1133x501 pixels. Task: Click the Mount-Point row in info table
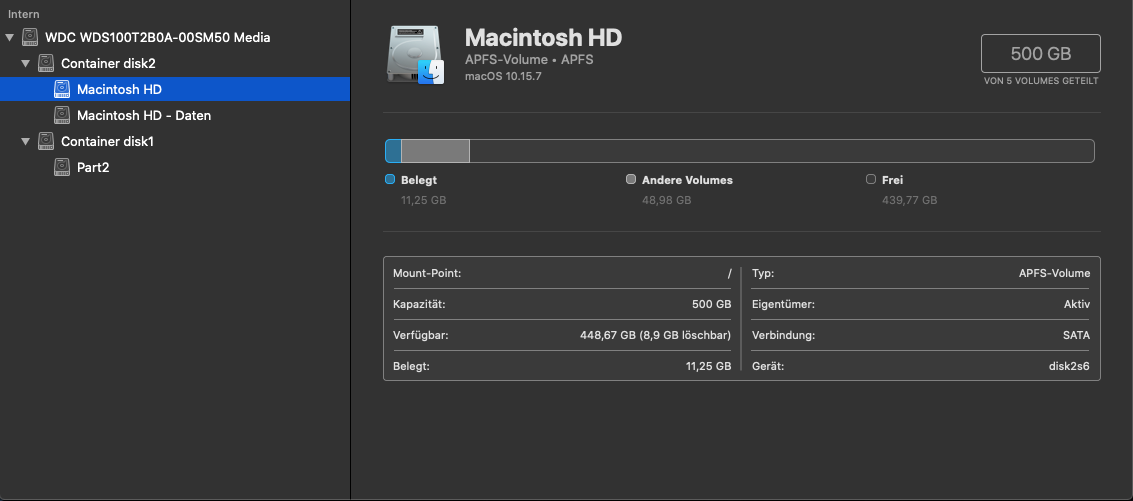(x=562, y=273)
